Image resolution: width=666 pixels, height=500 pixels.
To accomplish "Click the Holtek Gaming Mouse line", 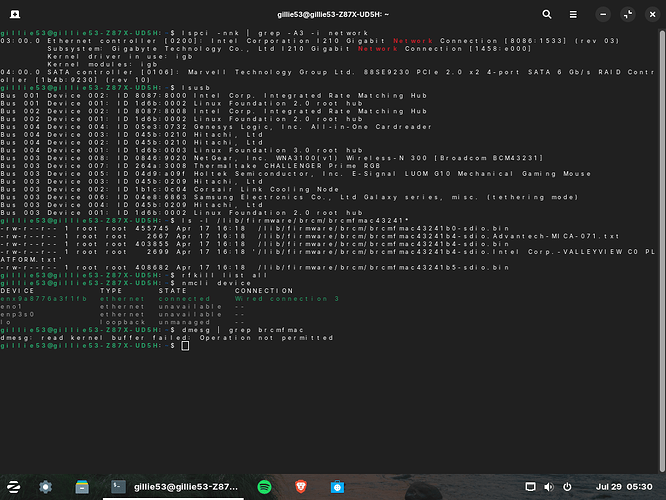I will (296, 174).
